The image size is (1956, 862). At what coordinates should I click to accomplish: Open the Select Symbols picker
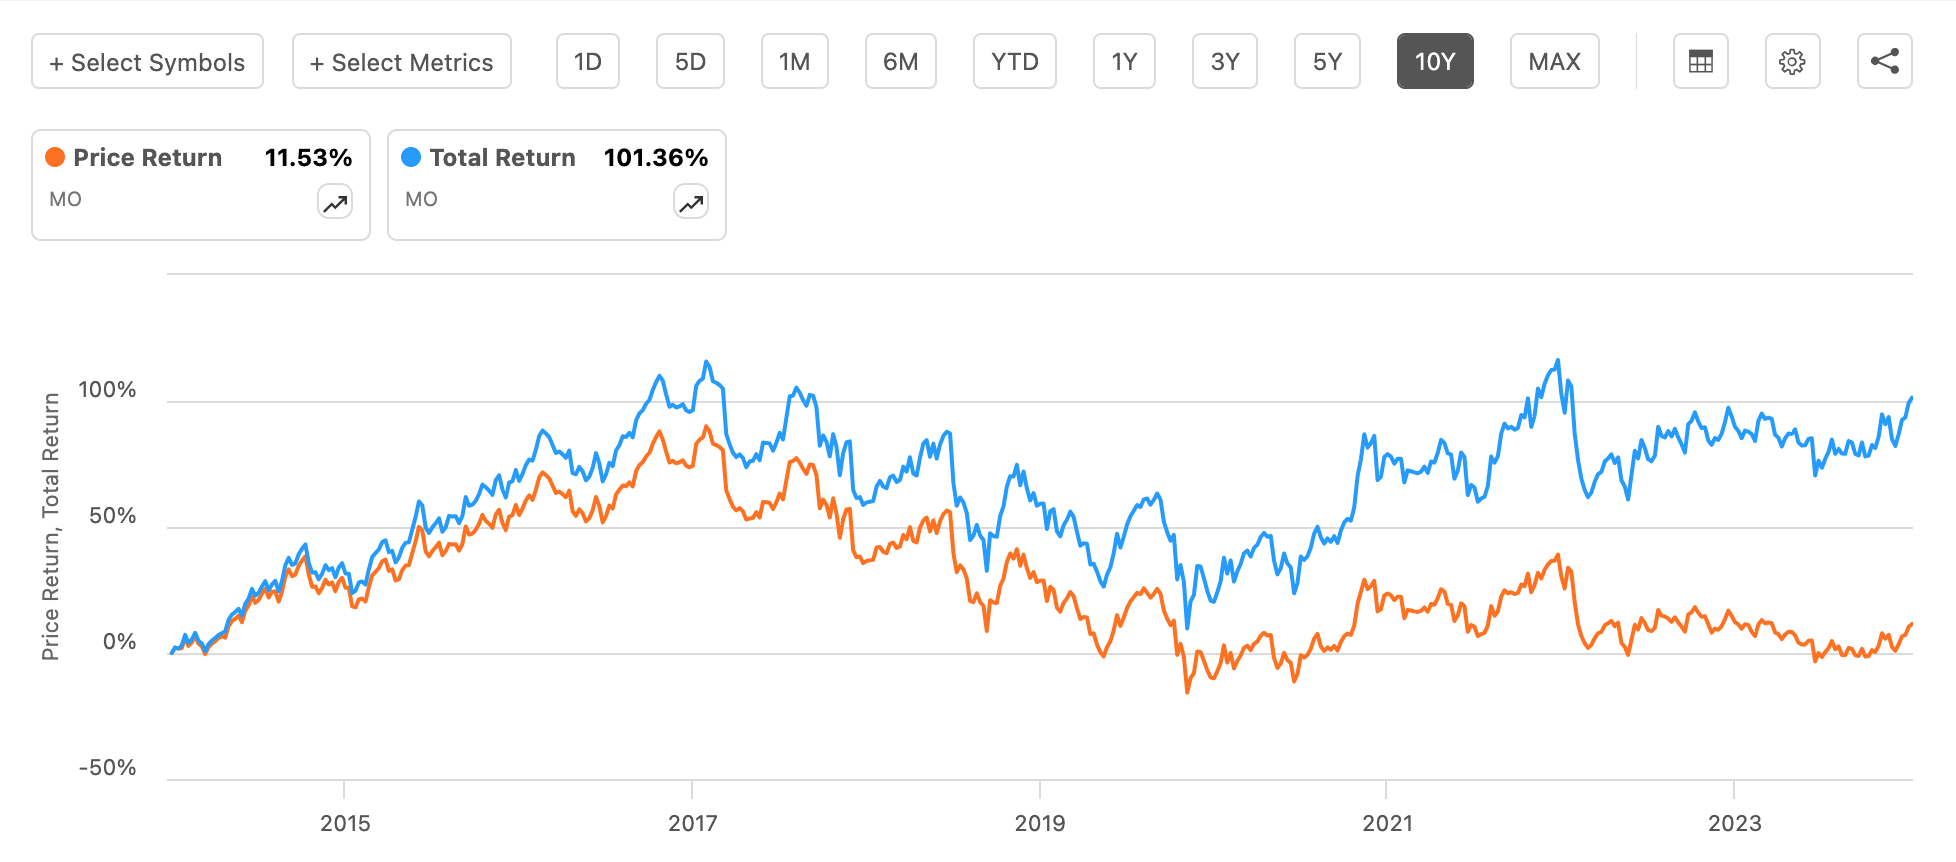(147, 62)
